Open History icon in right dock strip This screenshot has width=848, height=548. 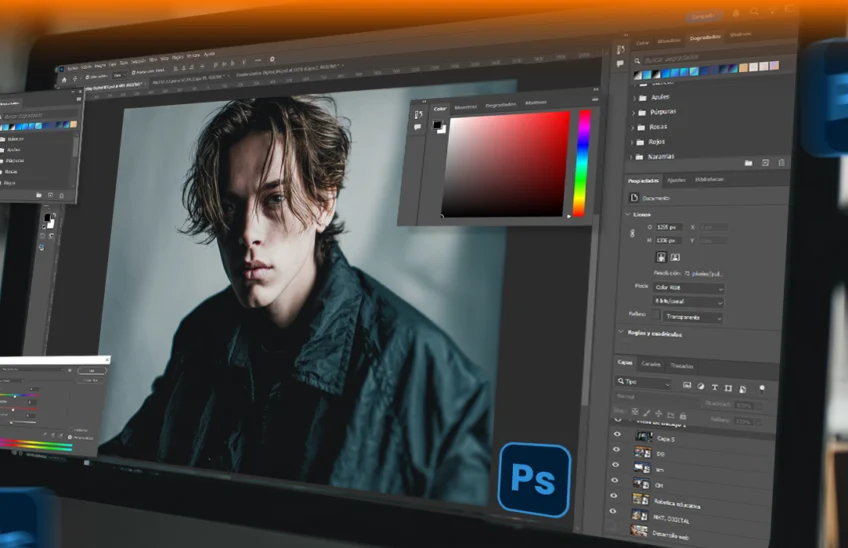pos(621,50)
